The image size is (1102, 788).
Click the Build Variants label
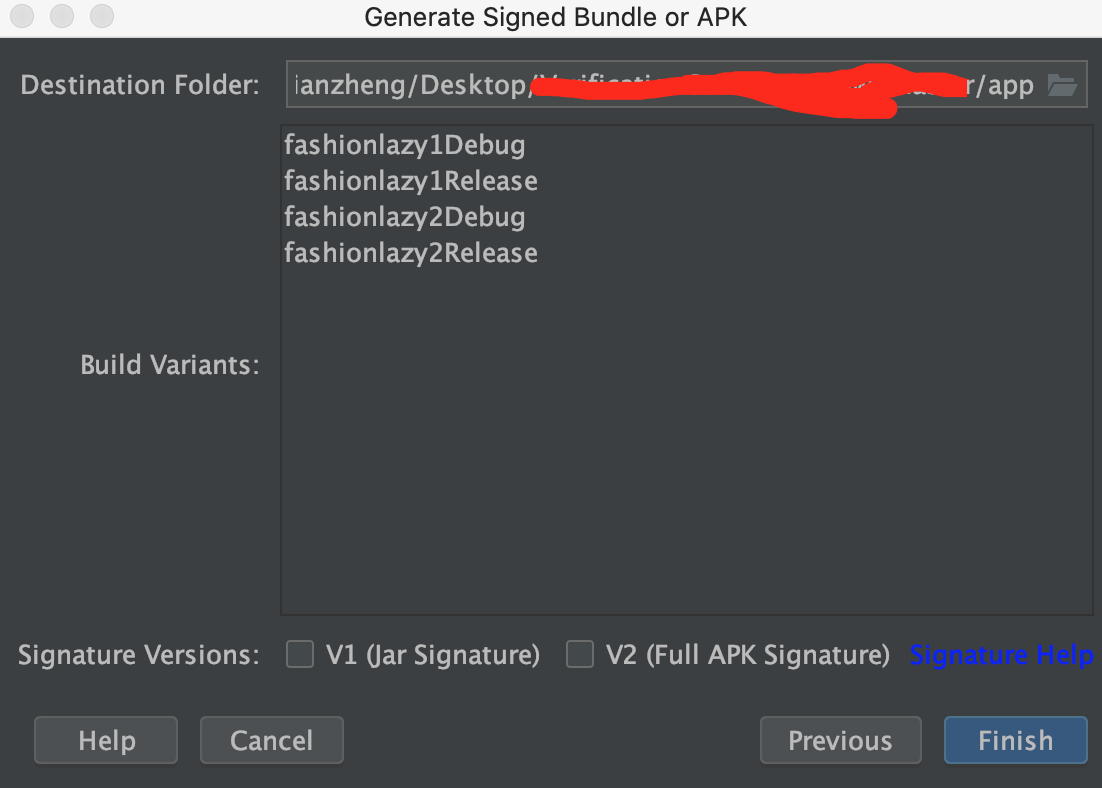click(x=169, y=365)
